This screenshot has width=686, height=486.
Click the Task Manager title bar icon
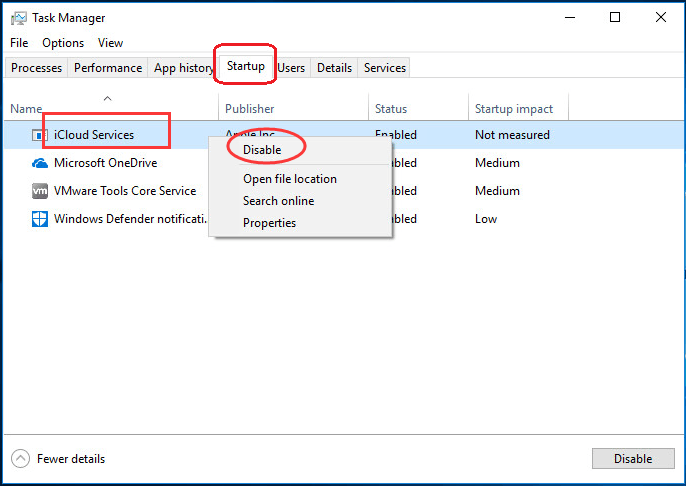tap(19, 18)
